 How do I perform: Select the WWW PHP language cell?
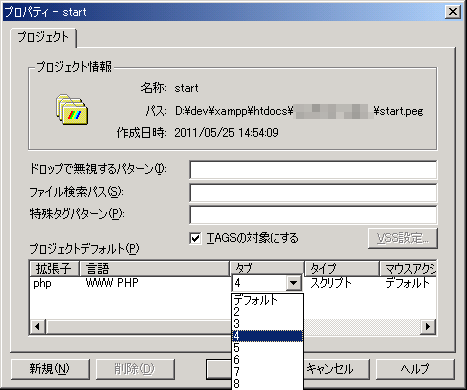tap(112, 283)
